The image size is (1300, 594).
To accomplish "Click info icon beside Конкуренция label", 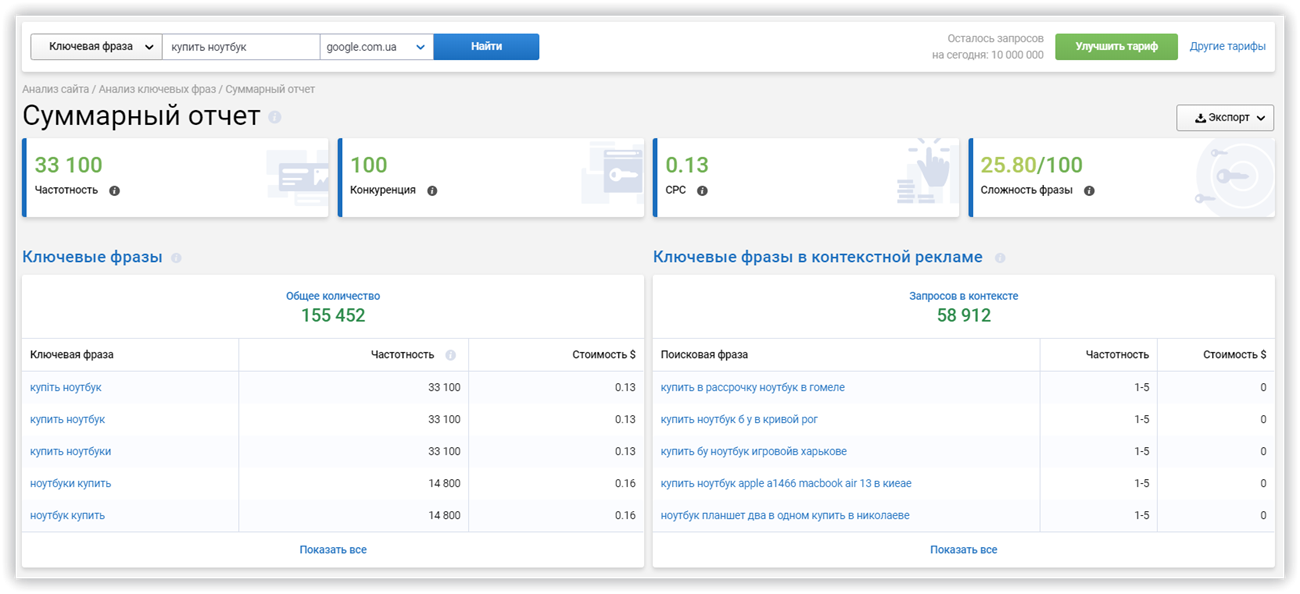I will (x=432, y=190).
